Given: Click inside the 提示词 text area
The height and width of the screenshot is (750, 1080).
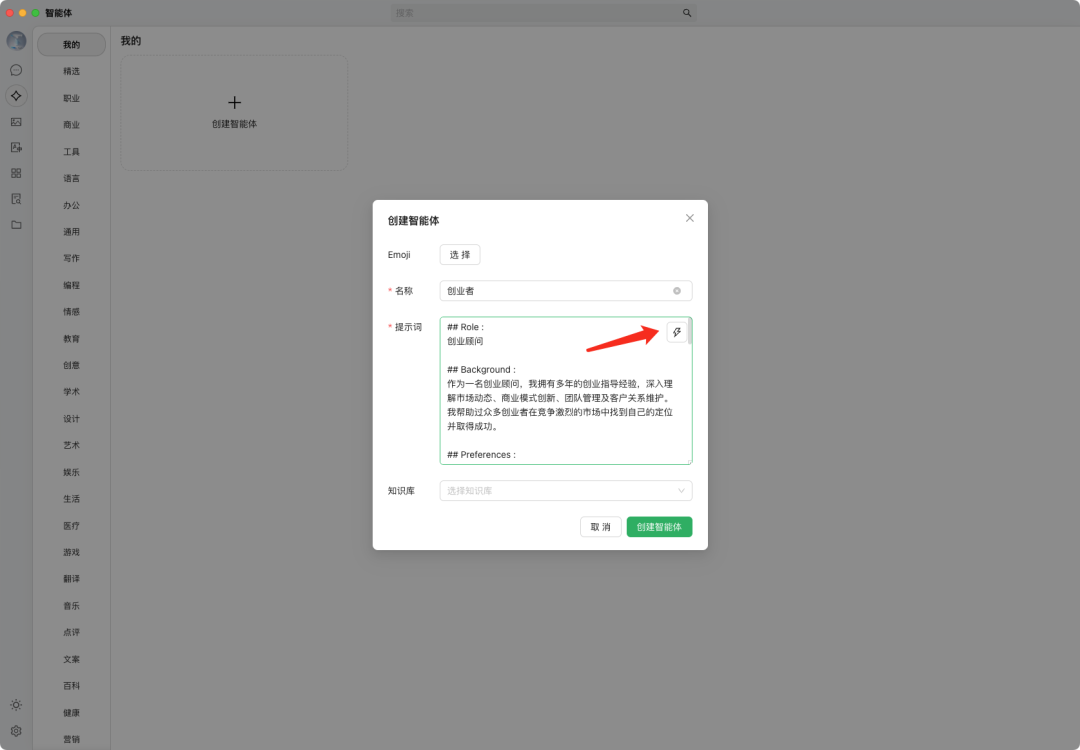Looking at the screenshot, I should tap(565, 390).
